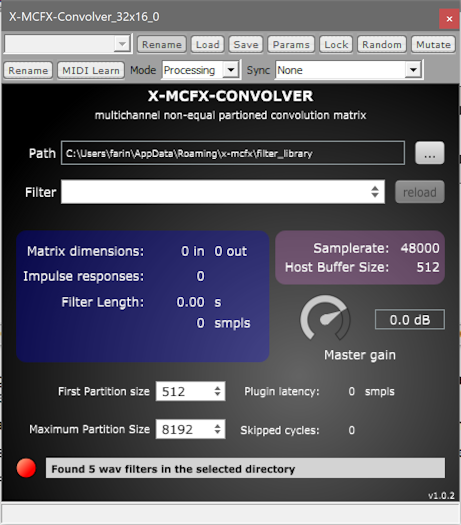
Task: Click the reload filter button
Action: click(419, 192)
